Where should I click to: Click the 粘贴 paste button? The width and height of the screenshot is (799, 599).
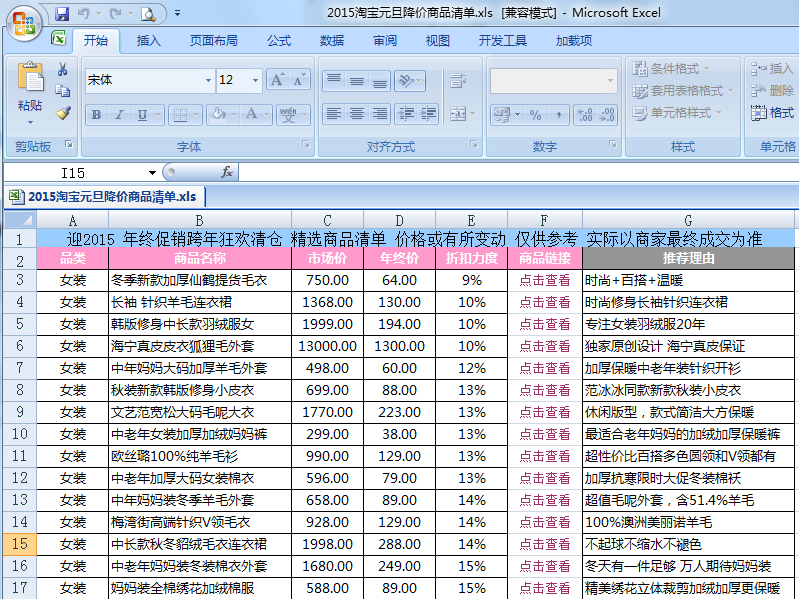coord(30,90)
